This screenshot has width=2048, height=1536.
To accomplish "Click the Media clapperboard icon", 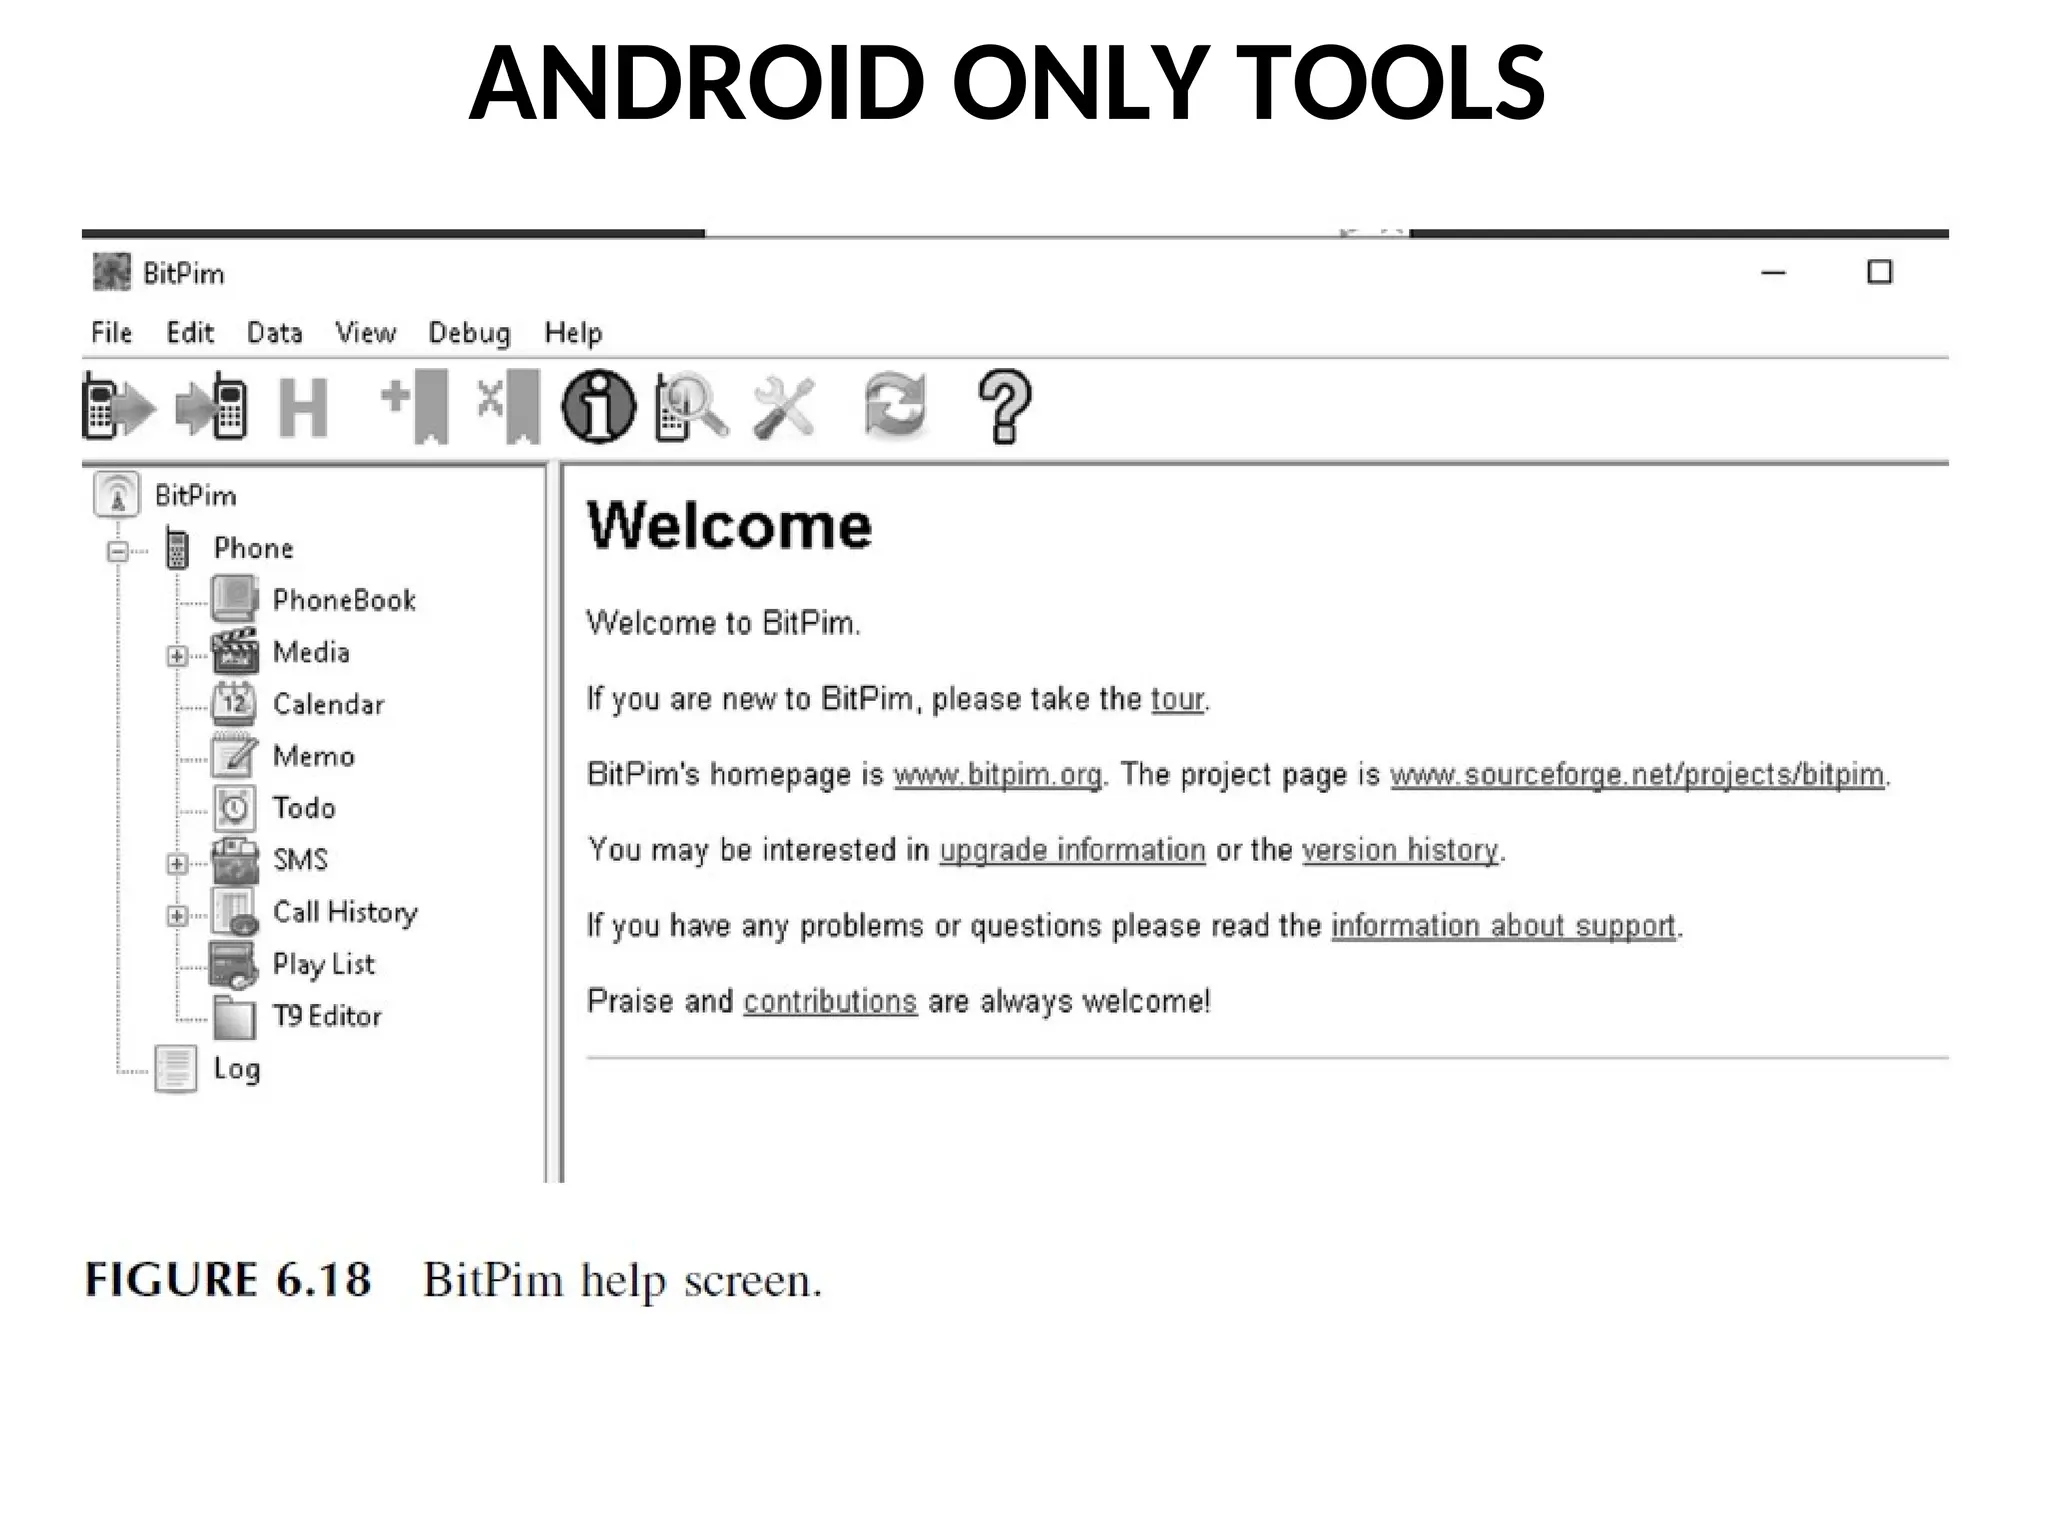I will (x=235, y=650).
